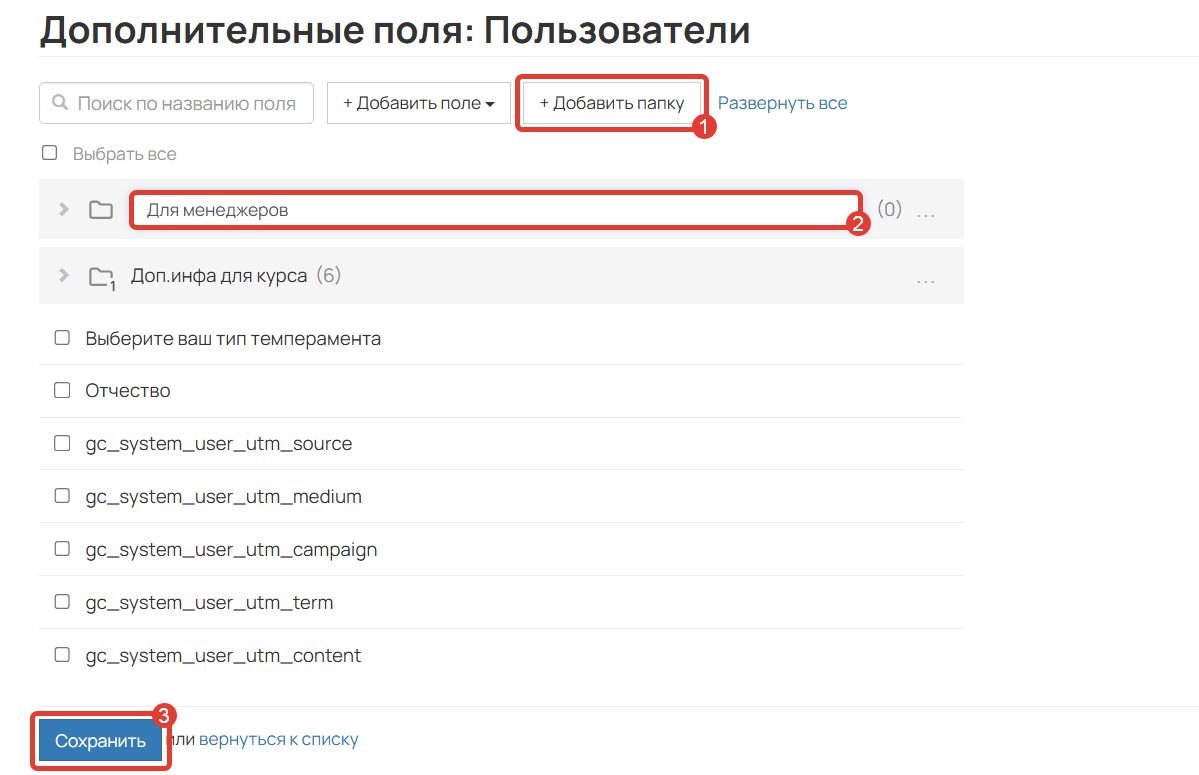The image size is (1199, 775).
Task: Click the gc_system_user_utm_content field name
Action: 223,656
